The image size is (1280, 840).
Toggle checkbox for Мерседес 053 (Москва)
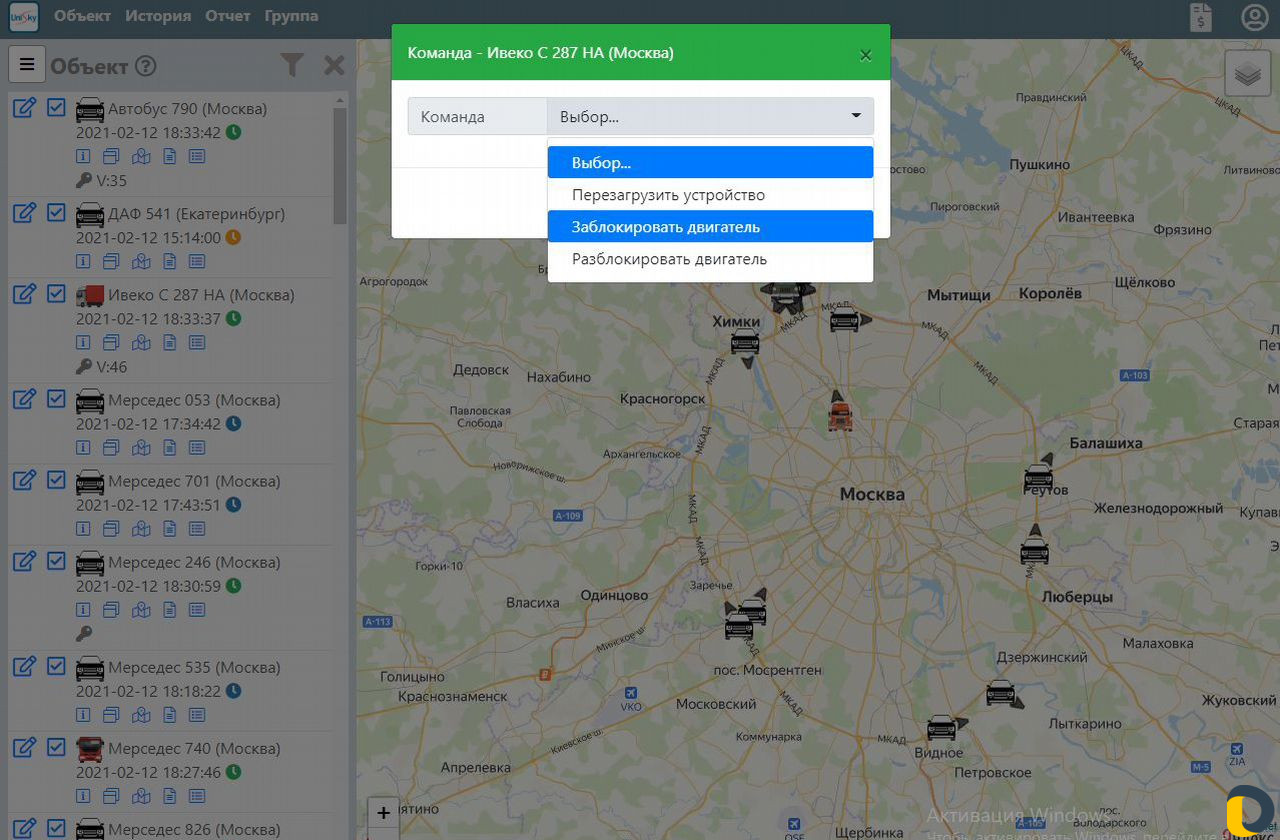tap(56, 398)
